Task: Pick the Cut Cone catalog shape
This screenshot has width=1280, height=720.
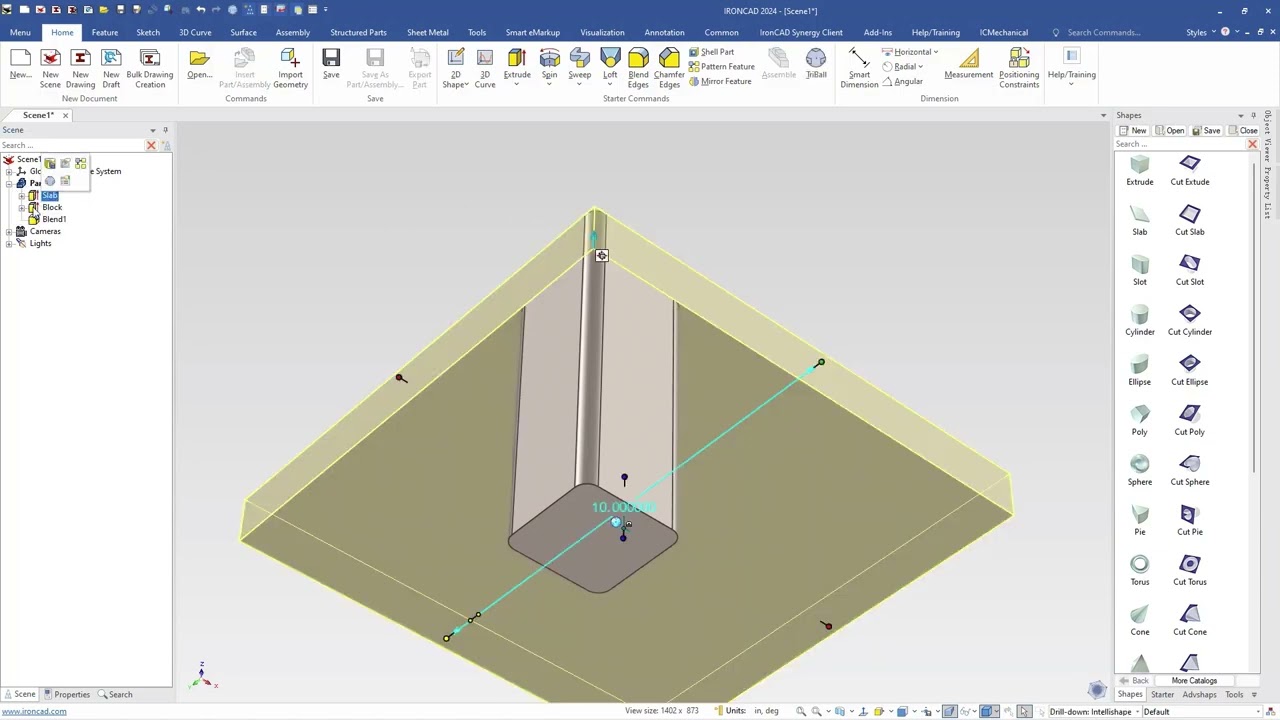Action: 1190,621
